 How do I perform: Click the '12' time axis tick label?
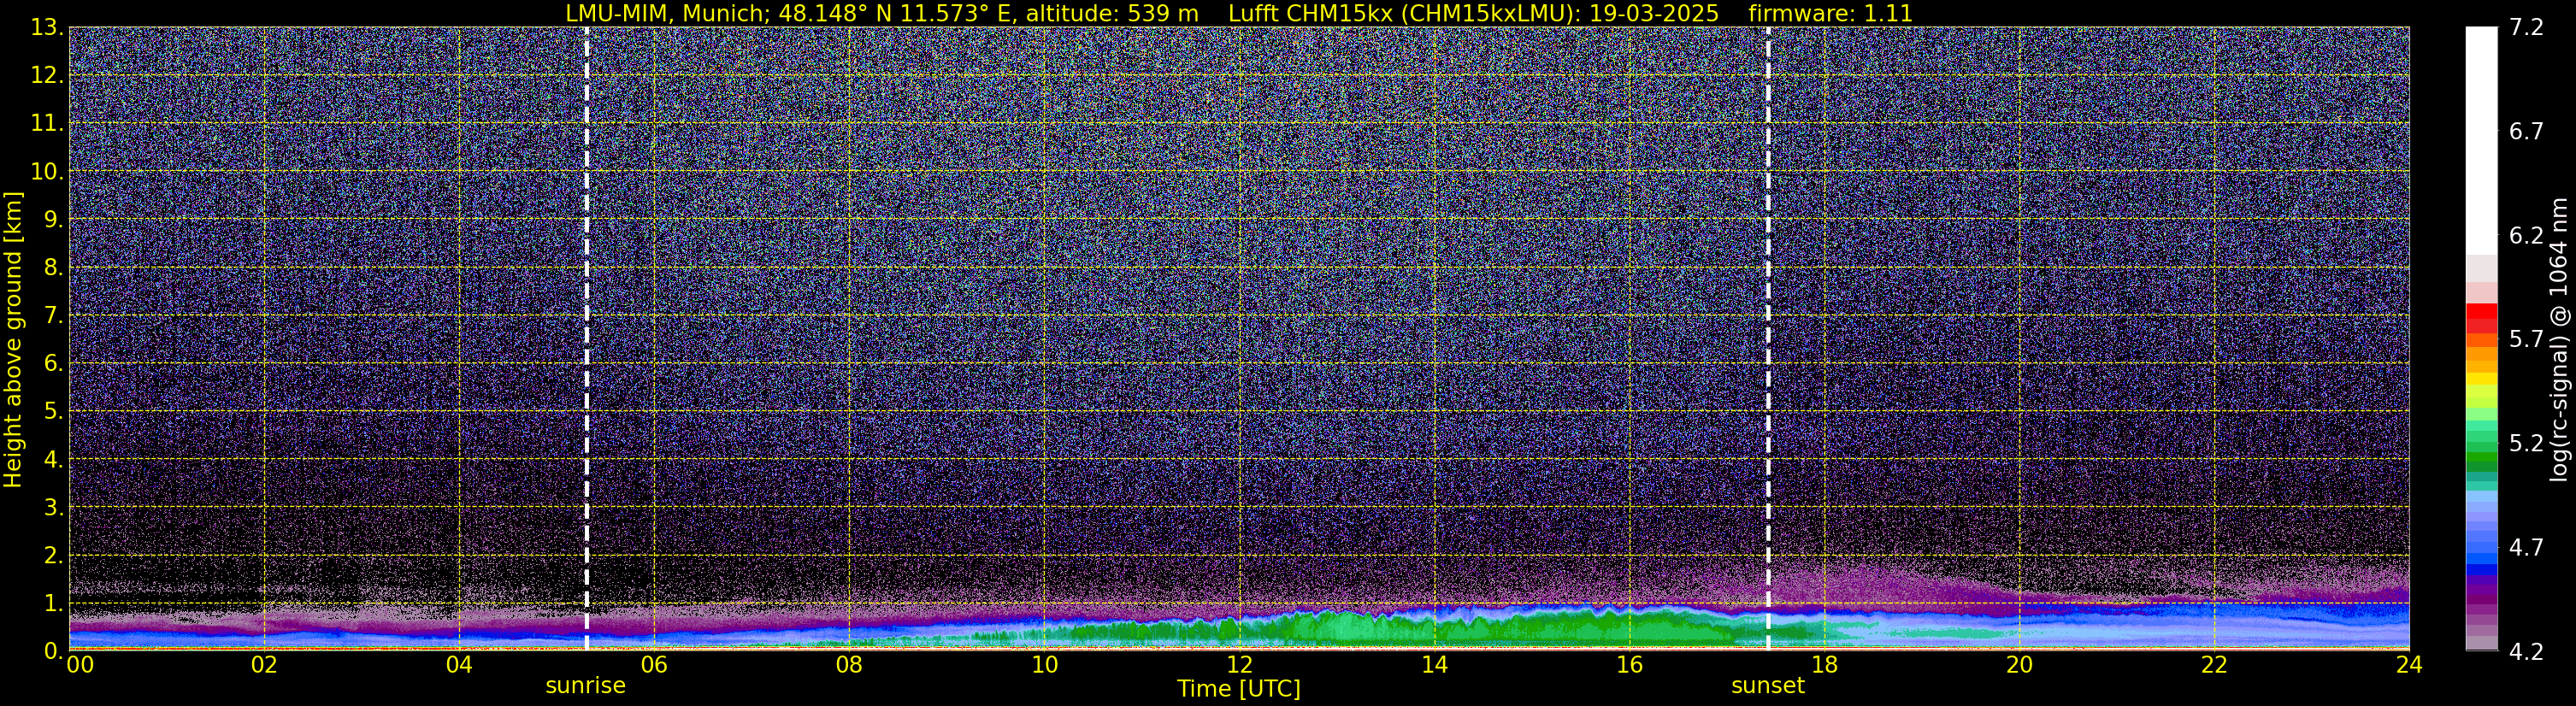coord(1239,666)
